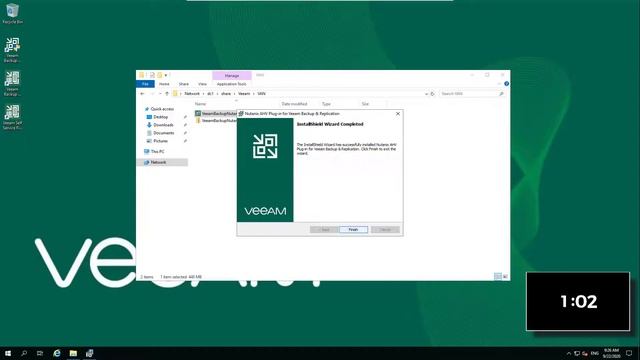This screenshot has height=360, width=640.
Task: Switch Explorer to details view icon
Action: click(498, 277)
